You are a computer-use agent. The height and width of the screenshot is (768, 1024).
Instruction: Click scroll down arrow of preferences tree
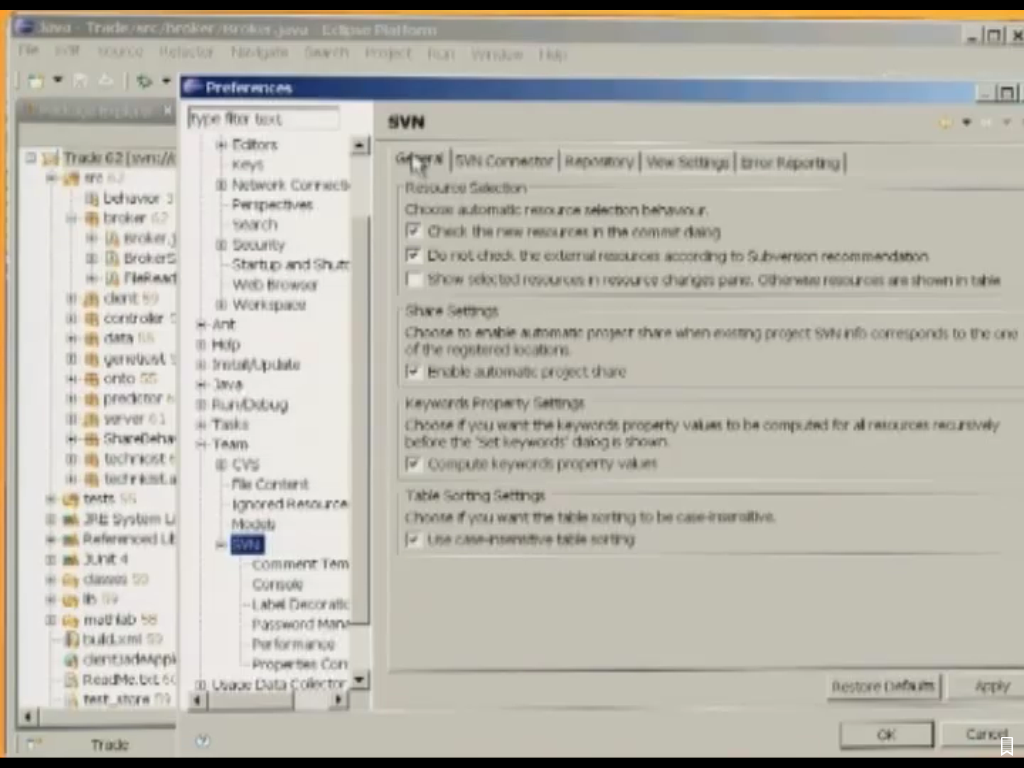click(x=360, y=680)
